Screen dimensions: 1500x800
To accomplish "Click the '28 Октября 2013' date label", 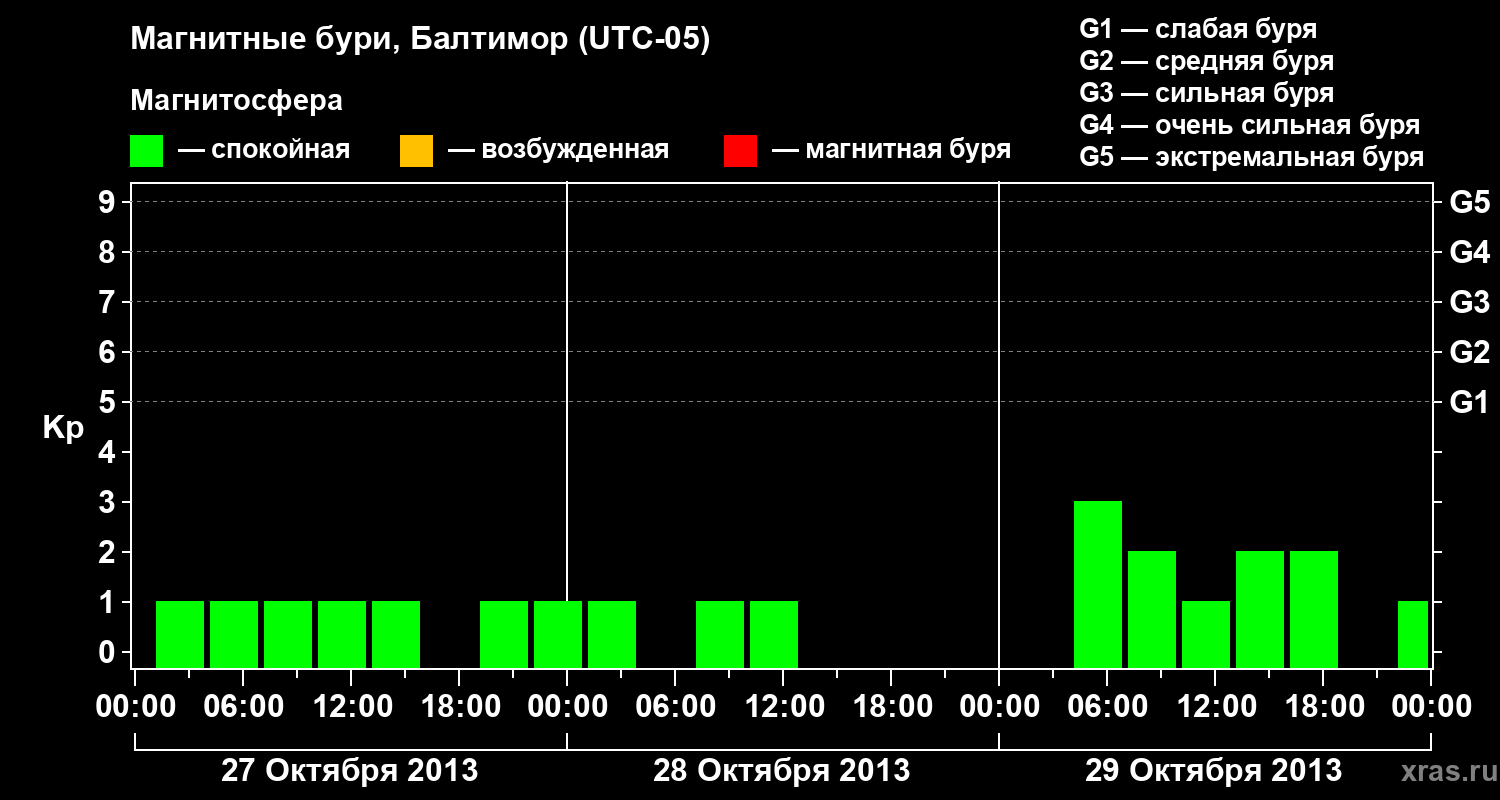I will coord(782,771).
